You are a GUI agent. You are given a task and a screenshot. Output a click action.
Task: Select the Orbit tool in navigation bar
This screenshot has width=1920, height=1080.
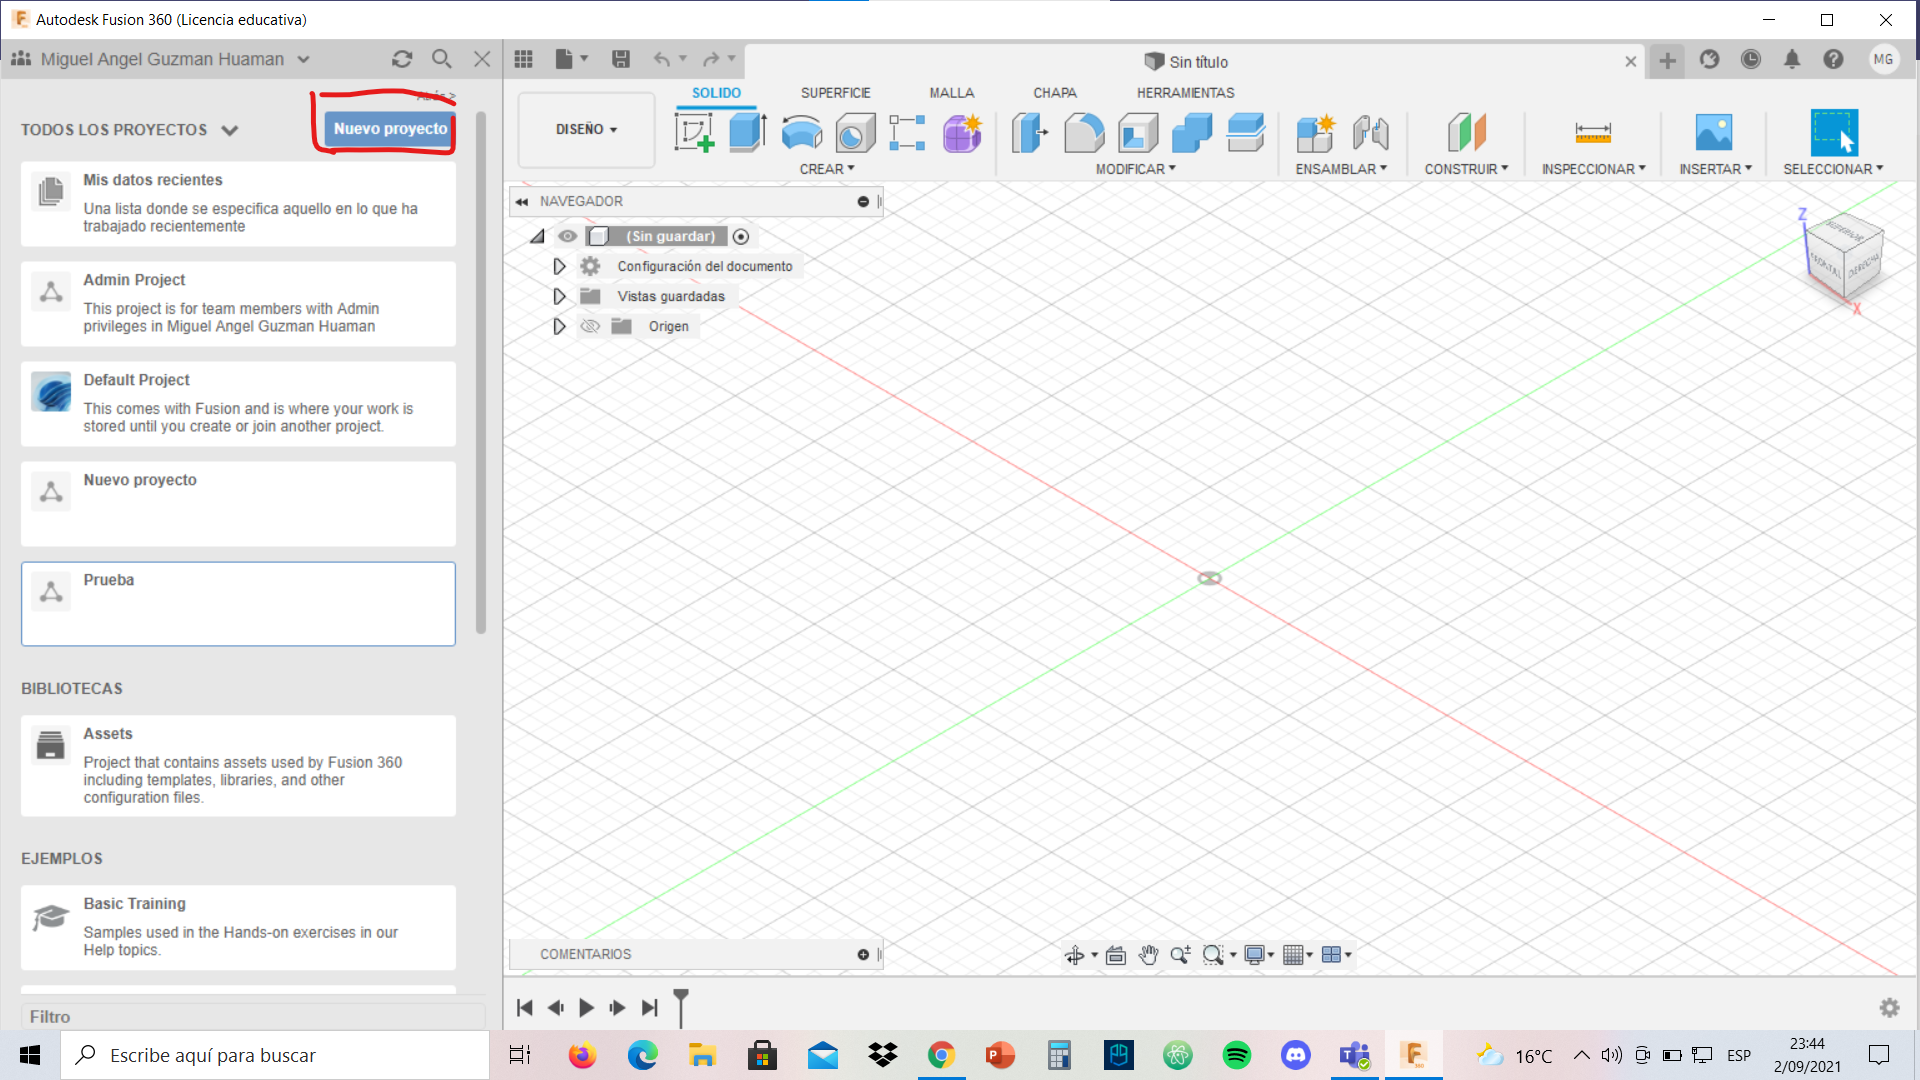[1075, 955]
